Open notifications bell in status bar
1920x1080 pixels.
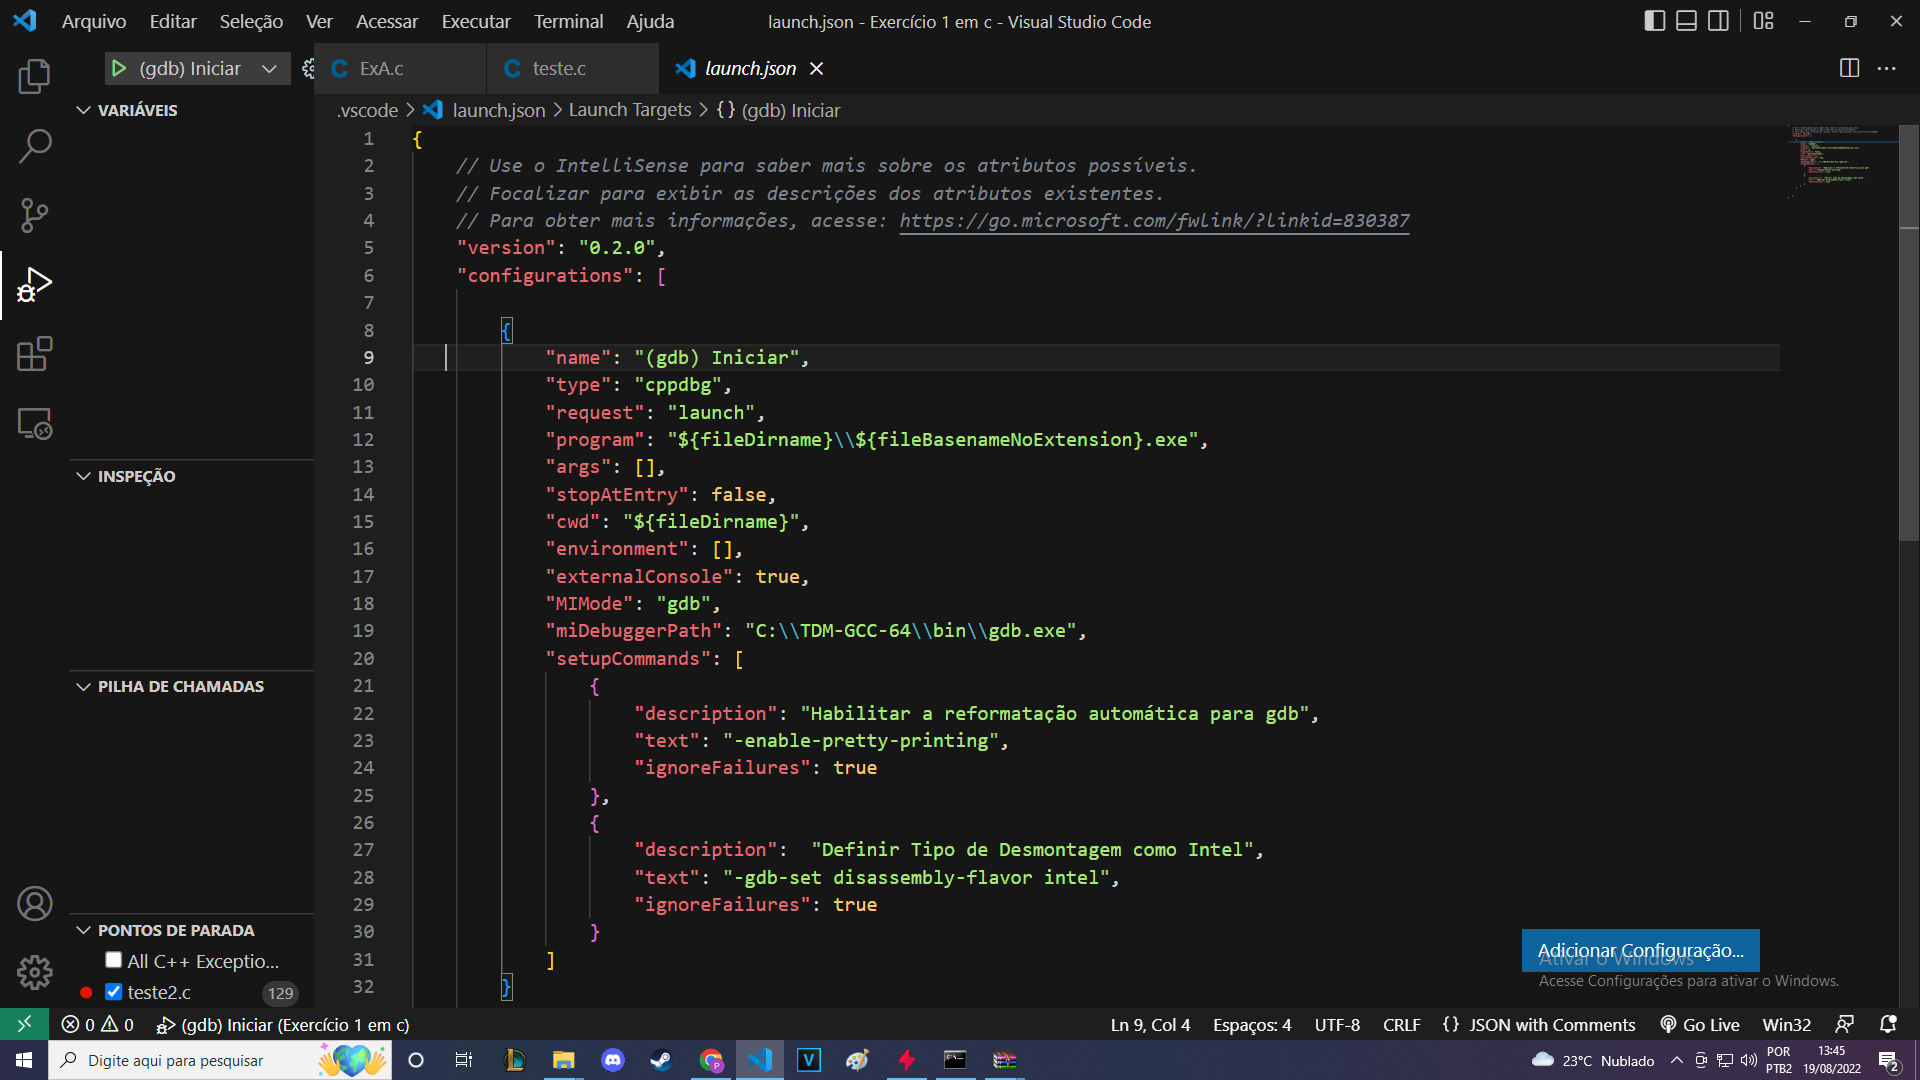1888,1024
